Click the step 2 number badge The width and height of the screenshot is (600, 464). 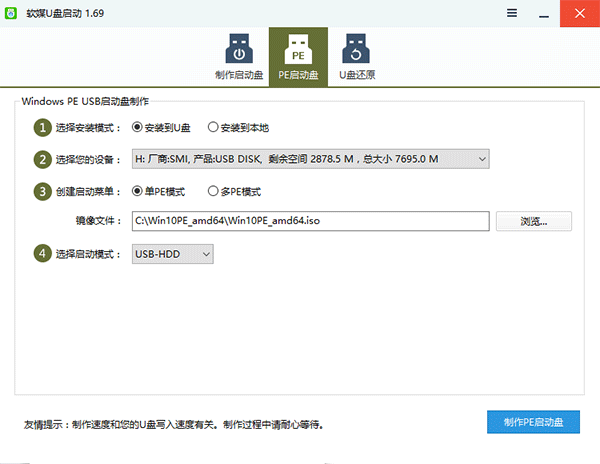tap(42, 159)
